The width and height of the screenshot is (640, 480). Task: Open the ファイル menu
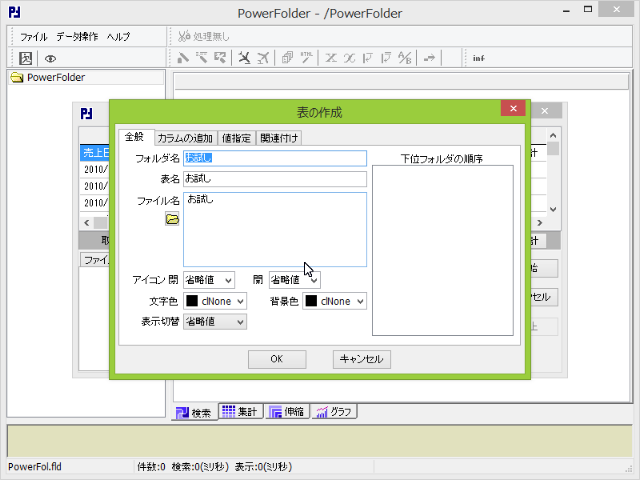click(34, 37)
